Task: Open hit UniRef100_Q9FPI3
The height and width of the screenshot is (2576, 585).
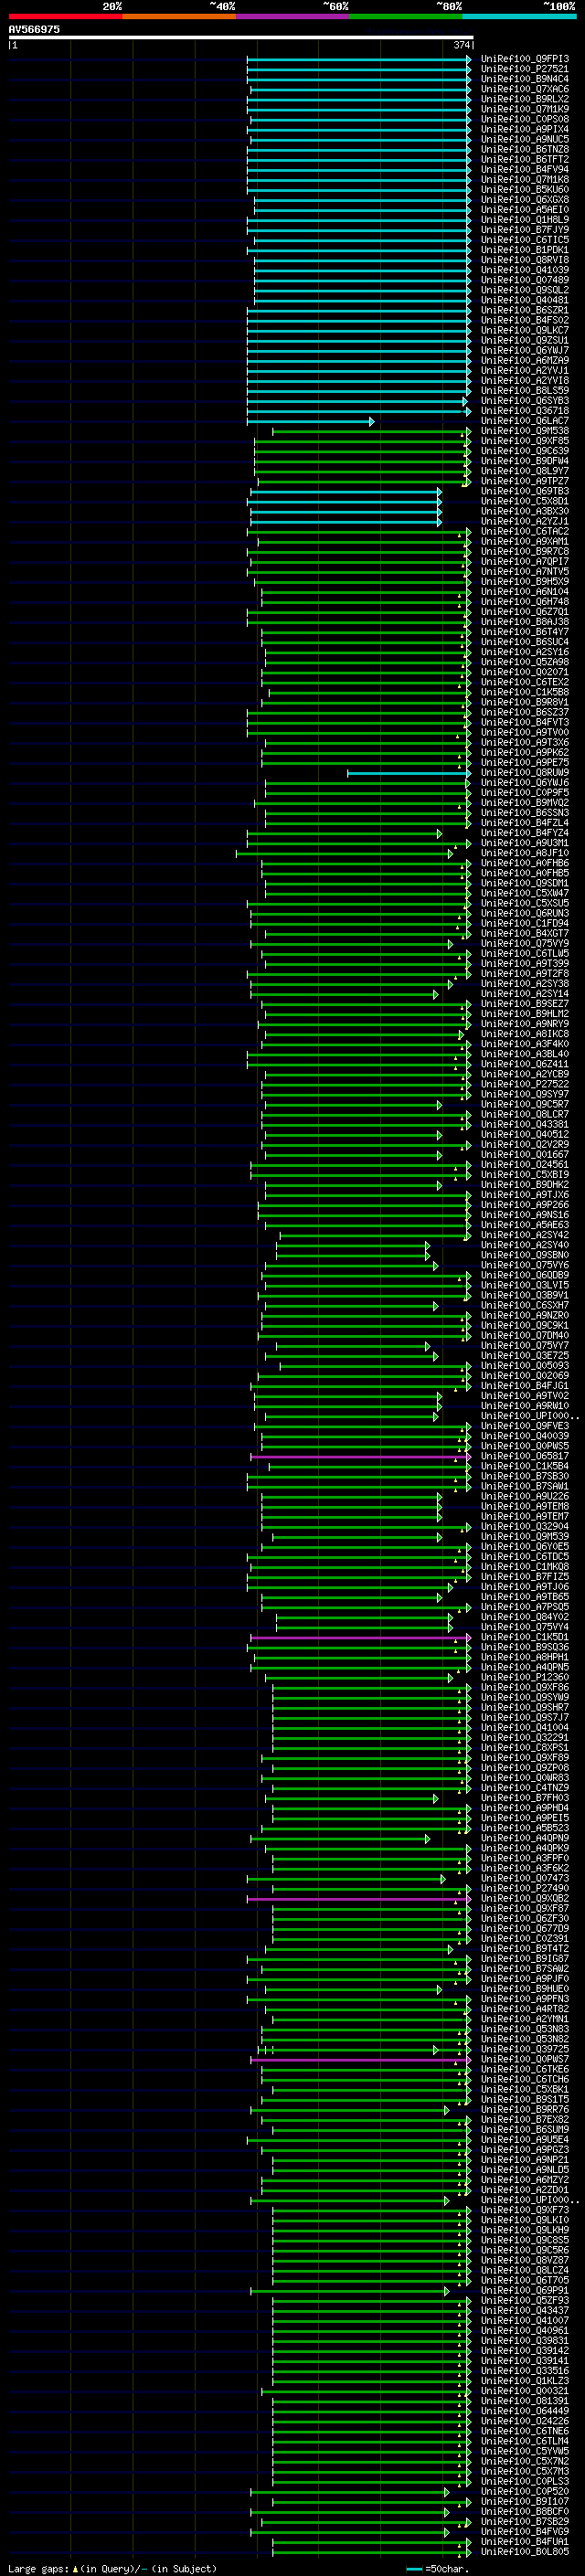Action: pos(524,59)
